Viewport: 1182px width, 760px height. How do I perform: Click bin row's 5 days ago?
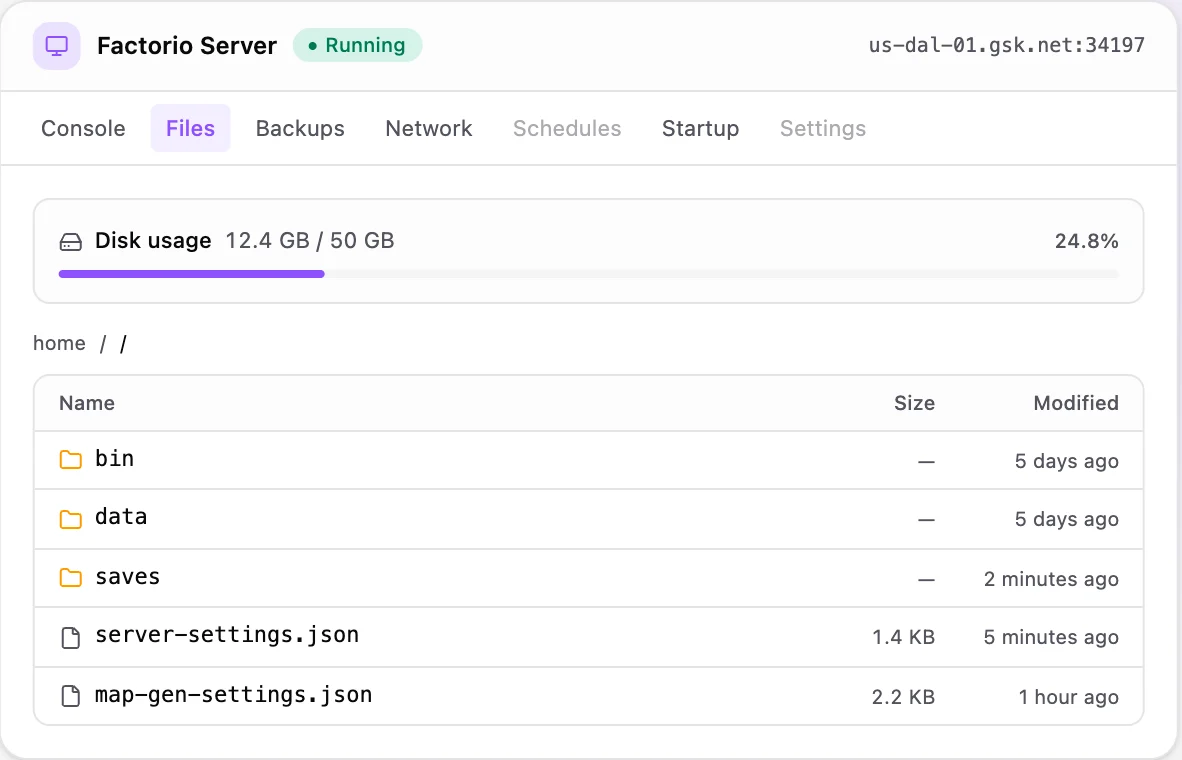click(x=1067, y=461)
